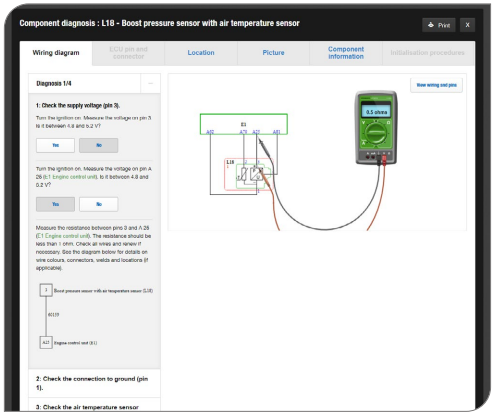496x413 pixels.
Task: Expand step 2: Check the connection to ground
Action: (94, 383)
